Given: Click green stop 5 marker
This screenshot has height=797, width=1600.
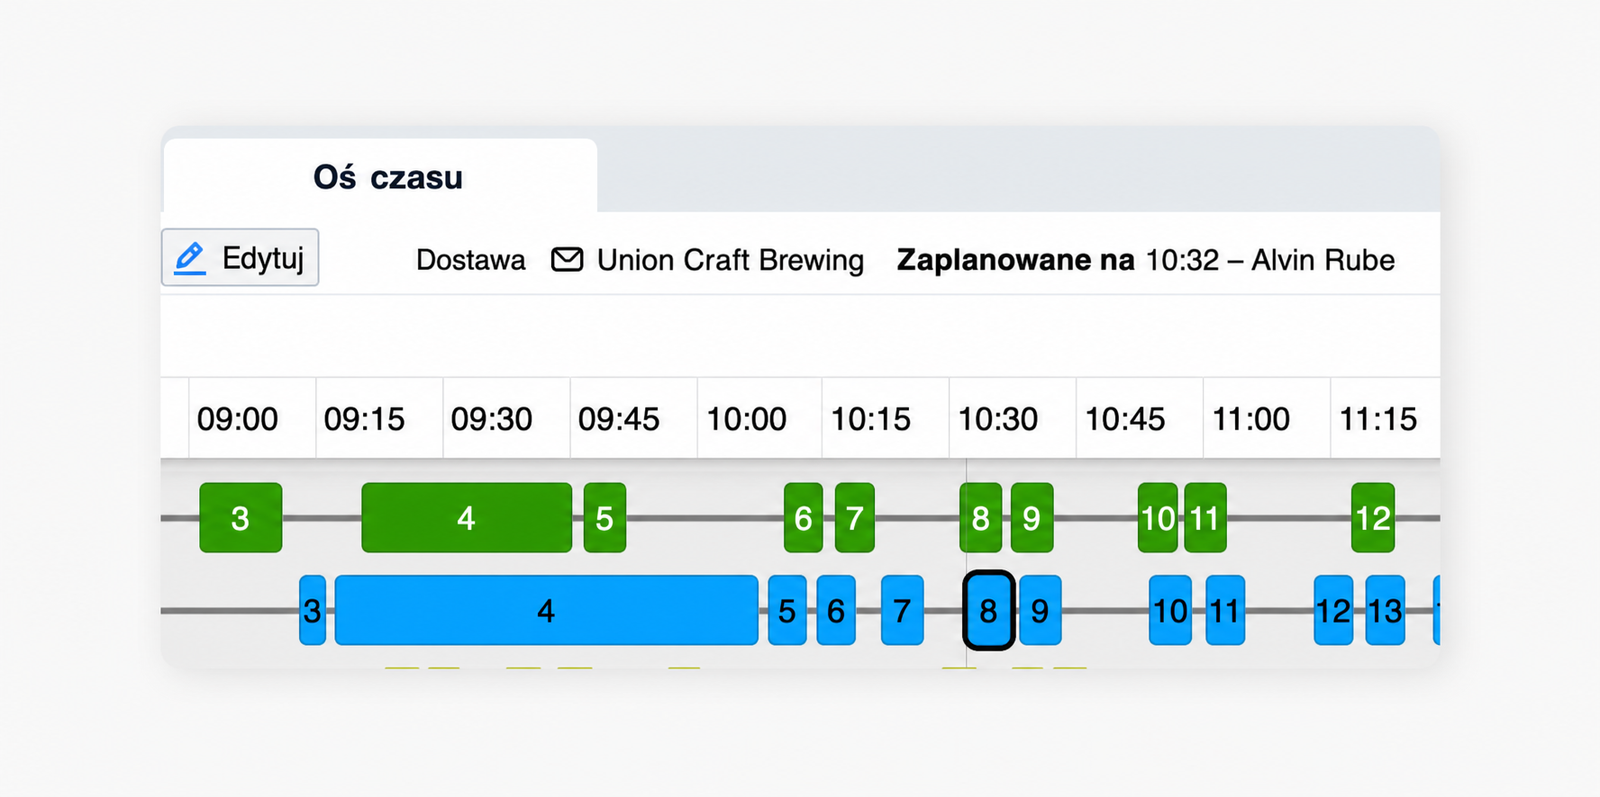Looking at the screenshot, I should [605, 517].
